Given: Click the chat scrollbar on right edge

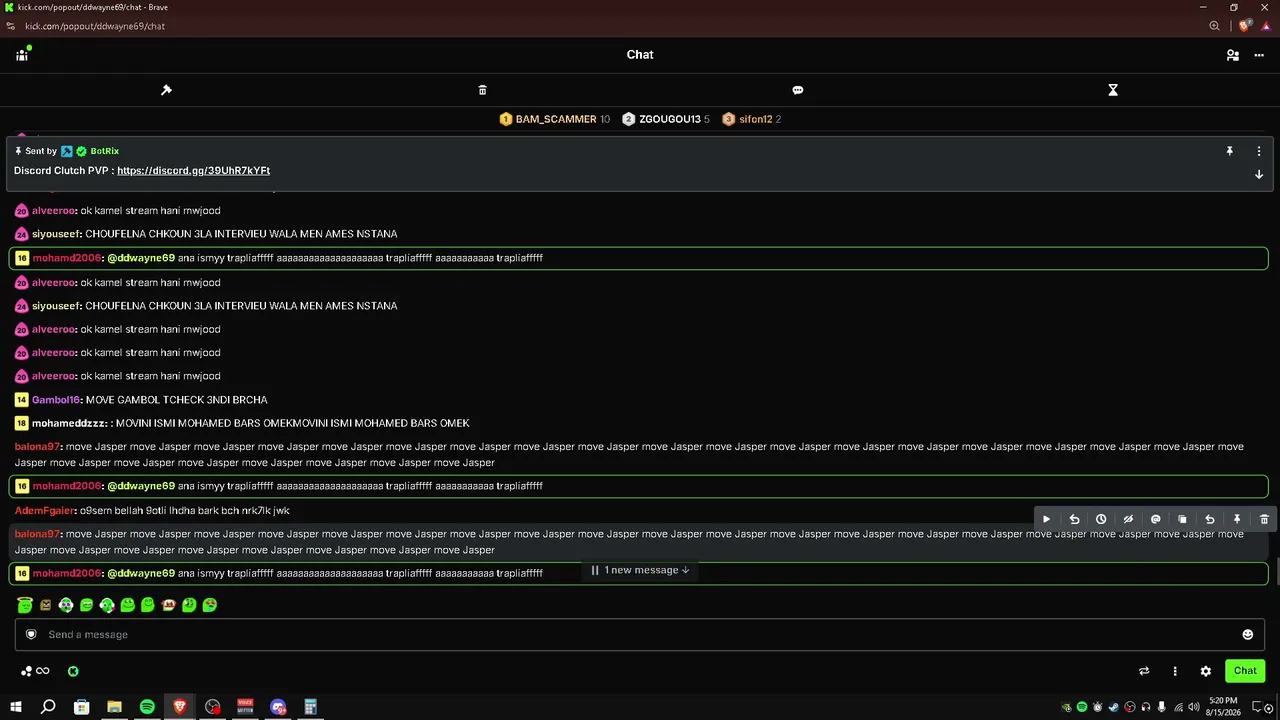Looking at the screenshot, I should [x=1276, y=571].
